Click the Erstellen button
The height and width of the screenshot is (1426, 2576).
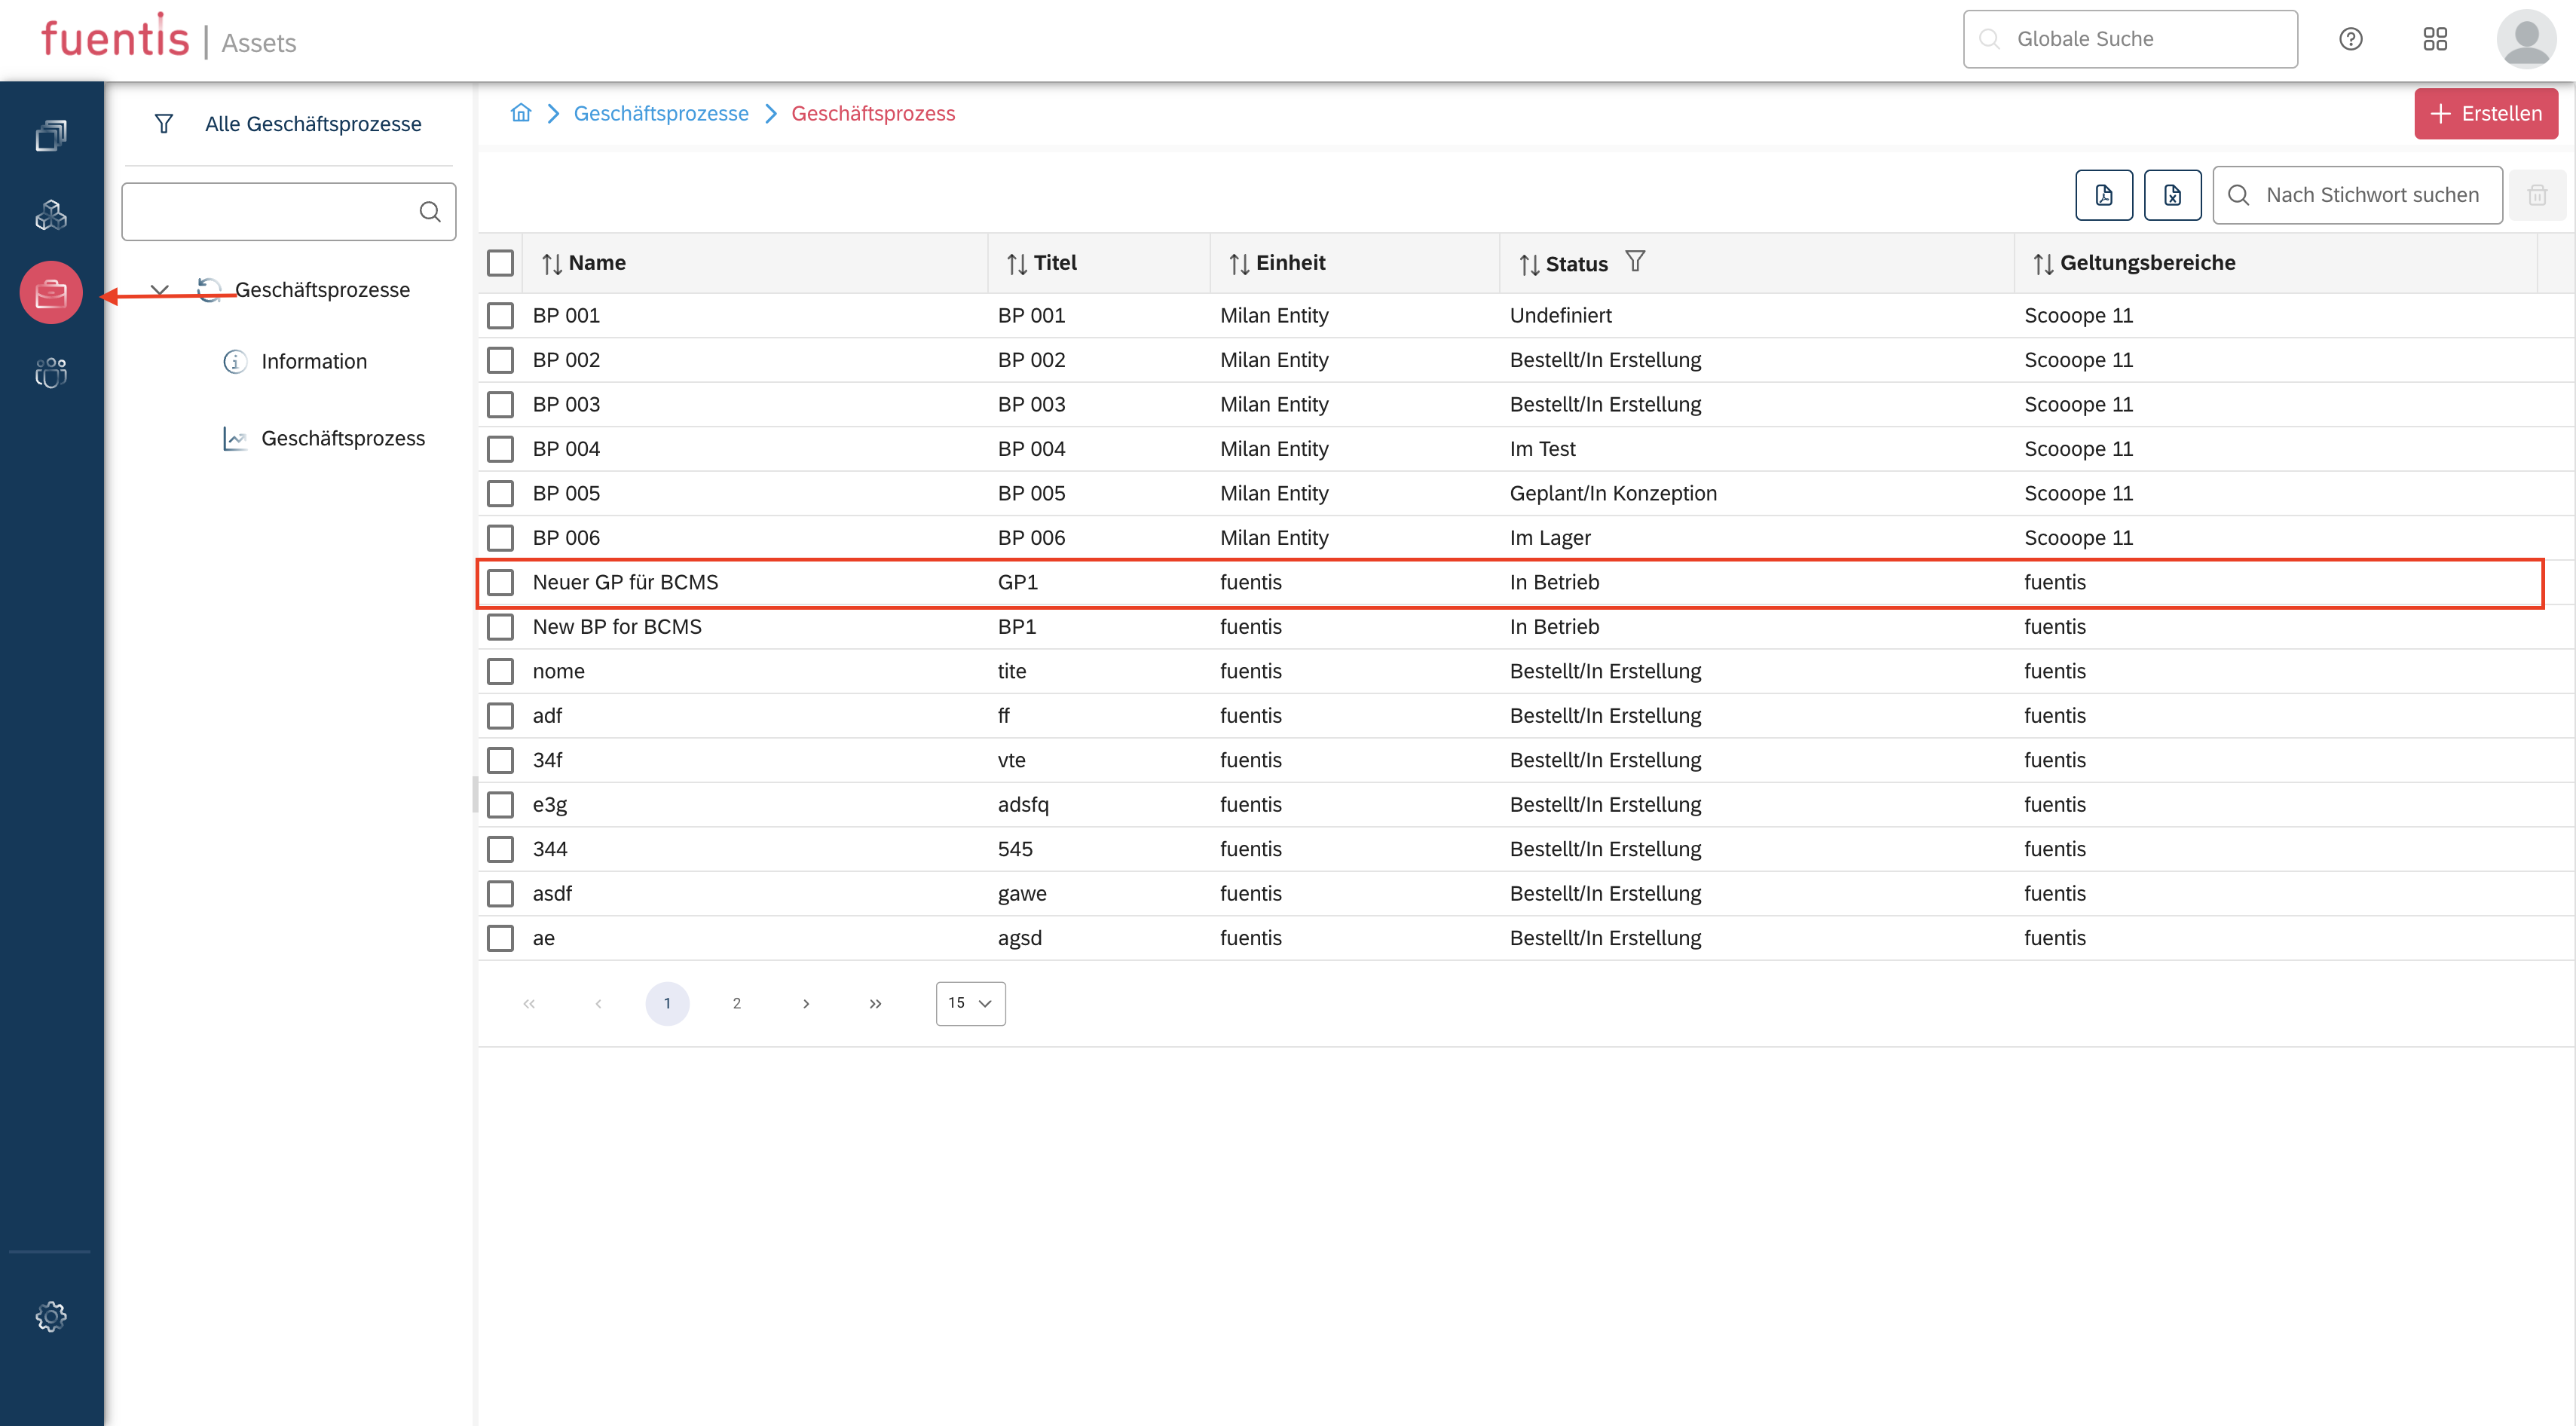(2485, 114)
